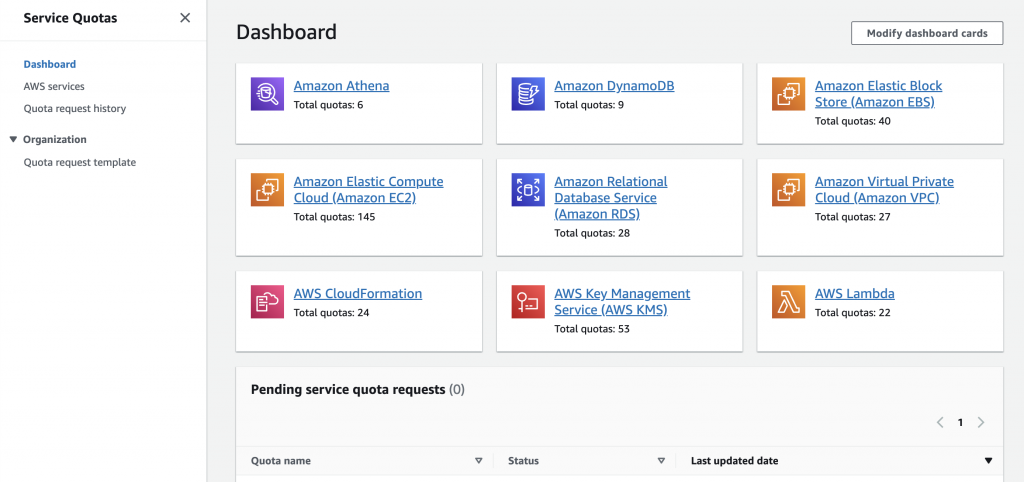Image resolution: width=1024 pixels, height=482 pixels.
Task: Select Quota request template in sidebar
Action: coord(80,162)
